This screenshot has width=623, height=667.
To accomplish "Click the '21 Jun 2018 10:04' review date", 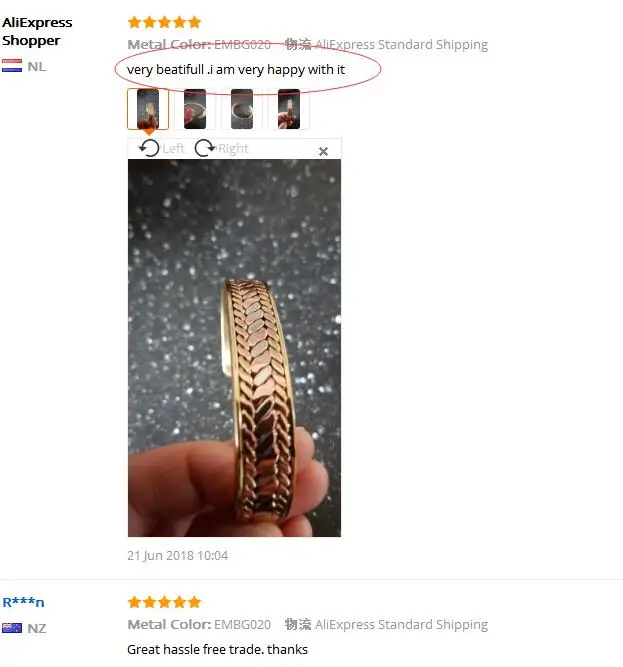I will point(177,556).
